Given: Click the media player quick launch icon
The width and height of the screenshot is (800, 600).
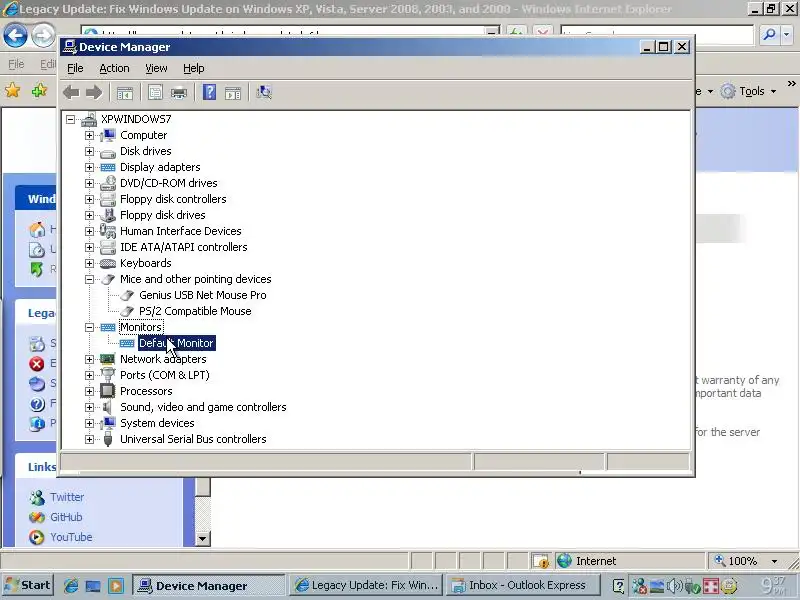Looking at the screenshot, I should click(x=116, y=586).
